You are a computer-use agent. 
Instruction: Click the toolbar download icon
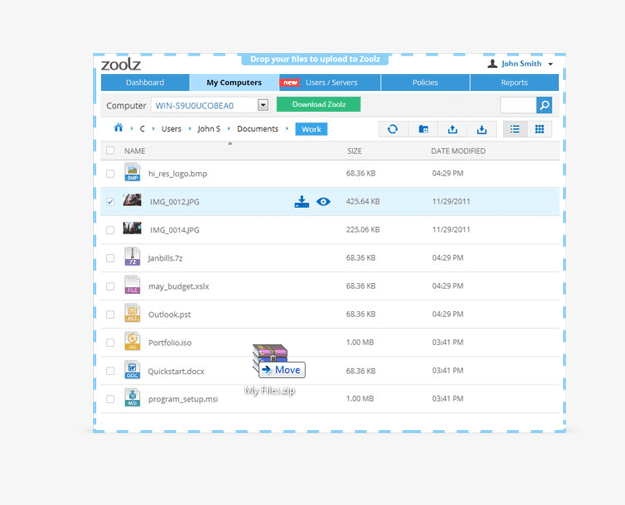pyautogui.click(x=482, y=129)
